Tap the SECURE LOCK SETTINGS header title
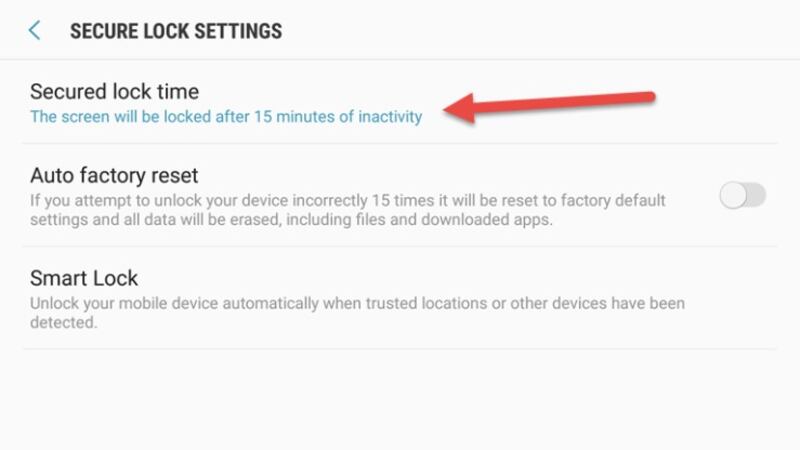This screenshot has width=800, height=450. pyautogui.click(x=176, y=31)
